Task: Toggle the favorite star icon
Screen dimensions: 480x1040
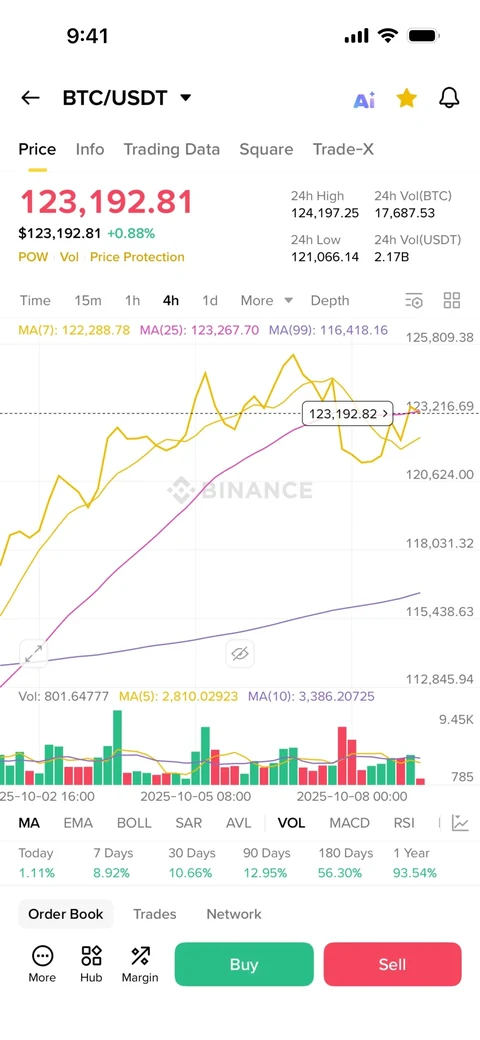Action: 406,99
